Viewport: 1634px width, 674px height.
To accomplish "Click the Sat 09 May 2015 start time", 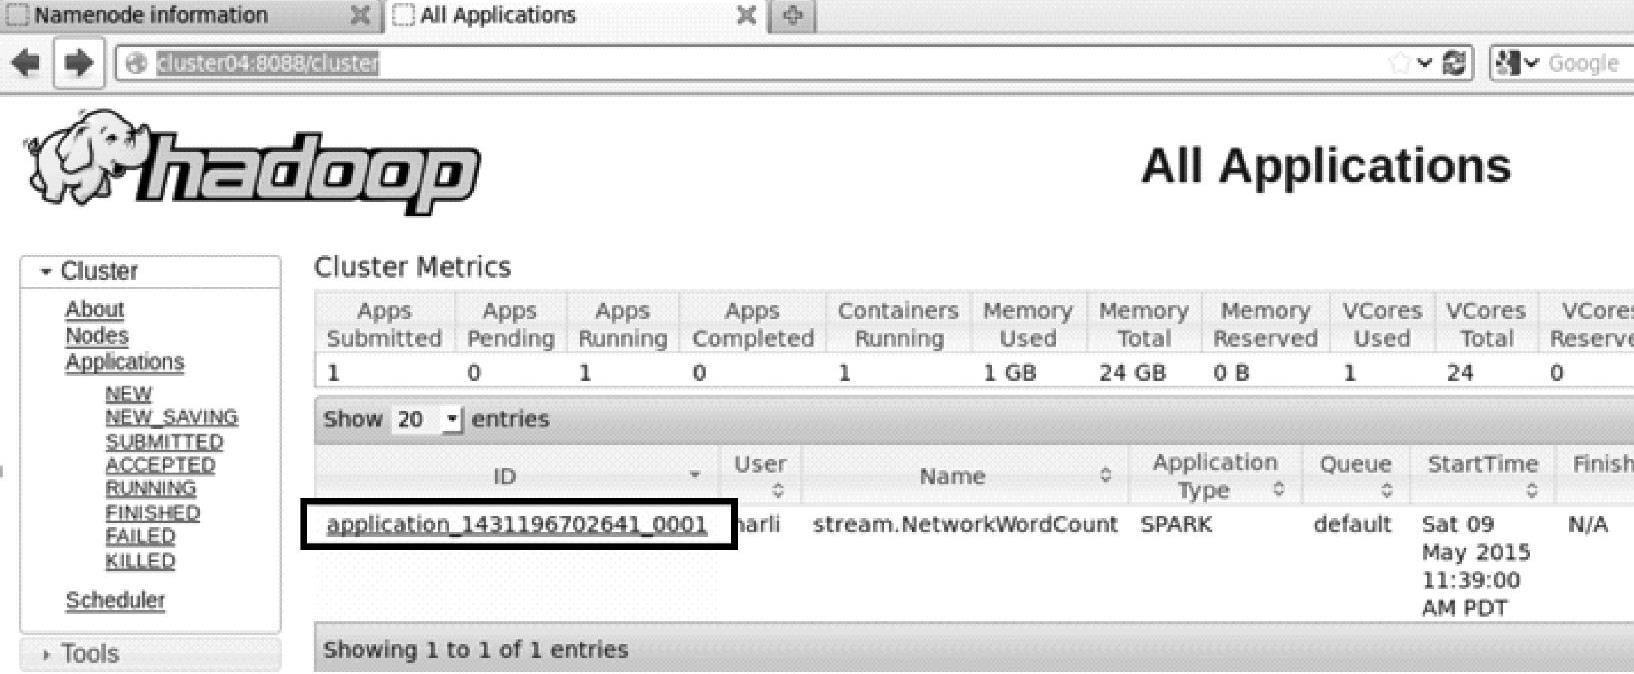I will coord(1476,566).
